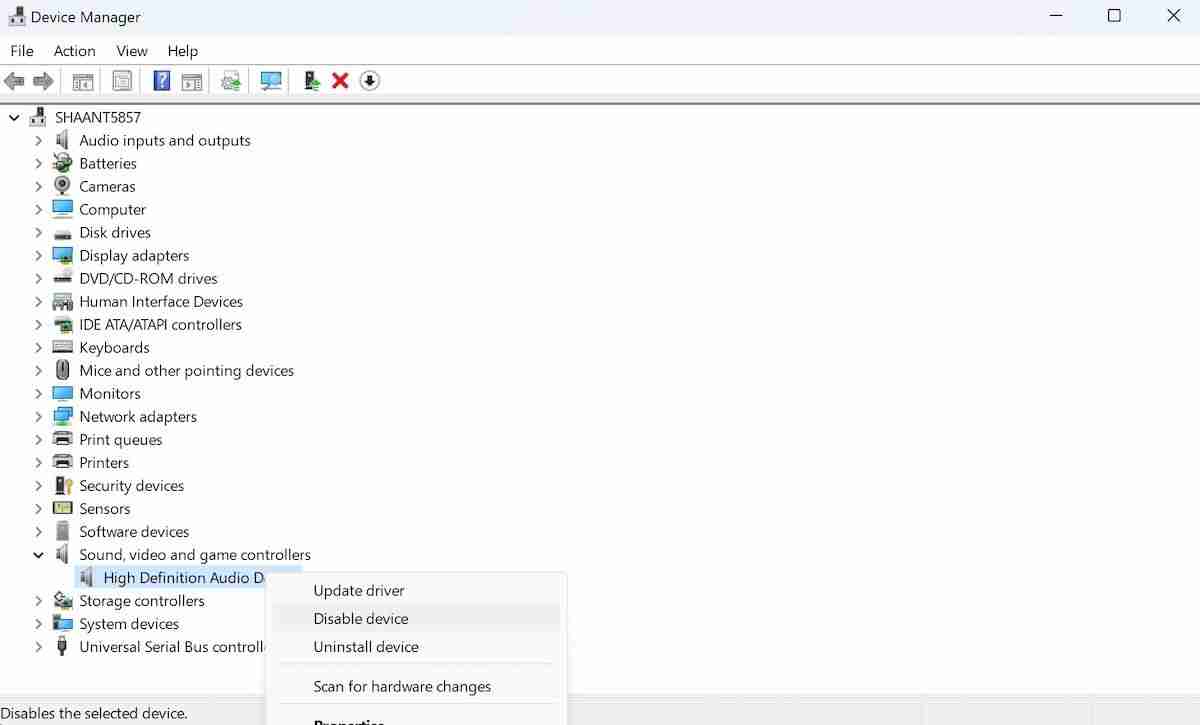Screen dimensions: 1200x725
Task: Expand the Universal Serial Bus controllers category
Action: point(39,646)
